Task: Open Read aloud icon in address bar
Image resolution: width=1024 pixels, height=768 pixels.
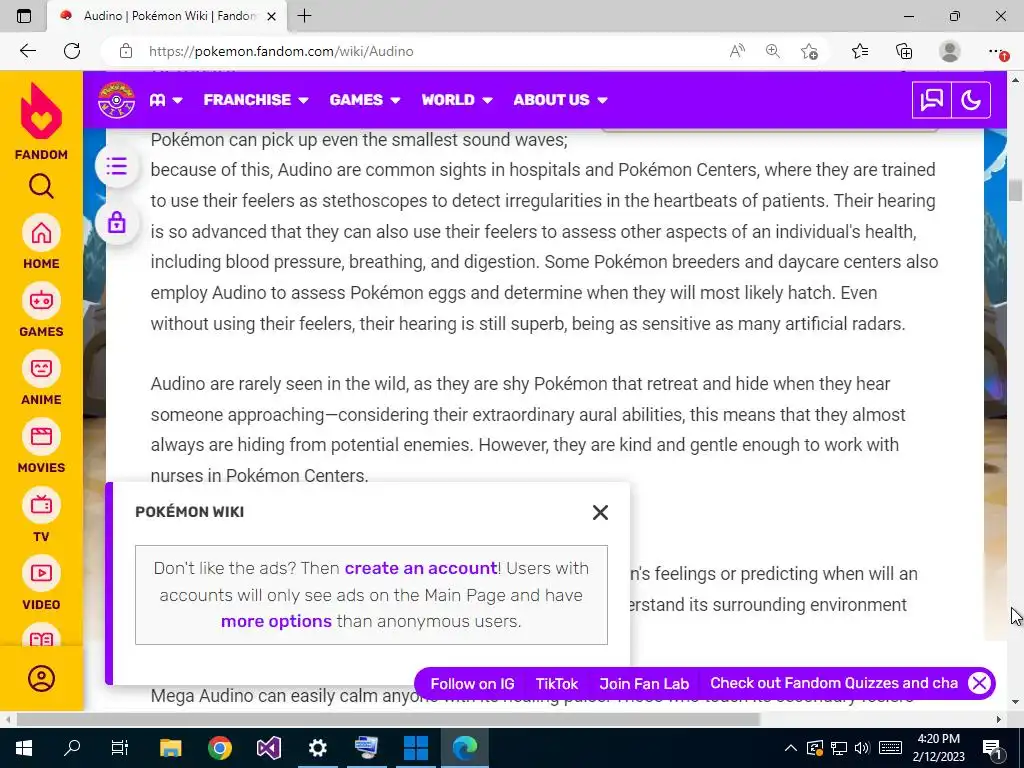Action: point(737,51)
